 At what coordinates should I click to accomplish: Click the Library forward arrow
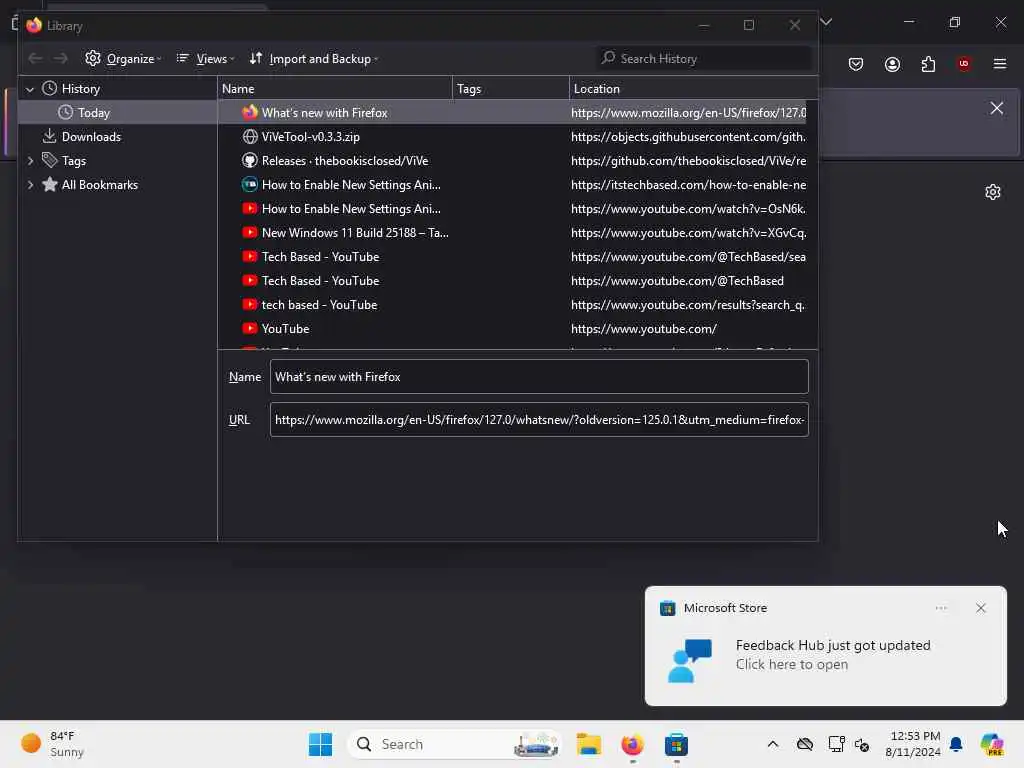(61, 59)
